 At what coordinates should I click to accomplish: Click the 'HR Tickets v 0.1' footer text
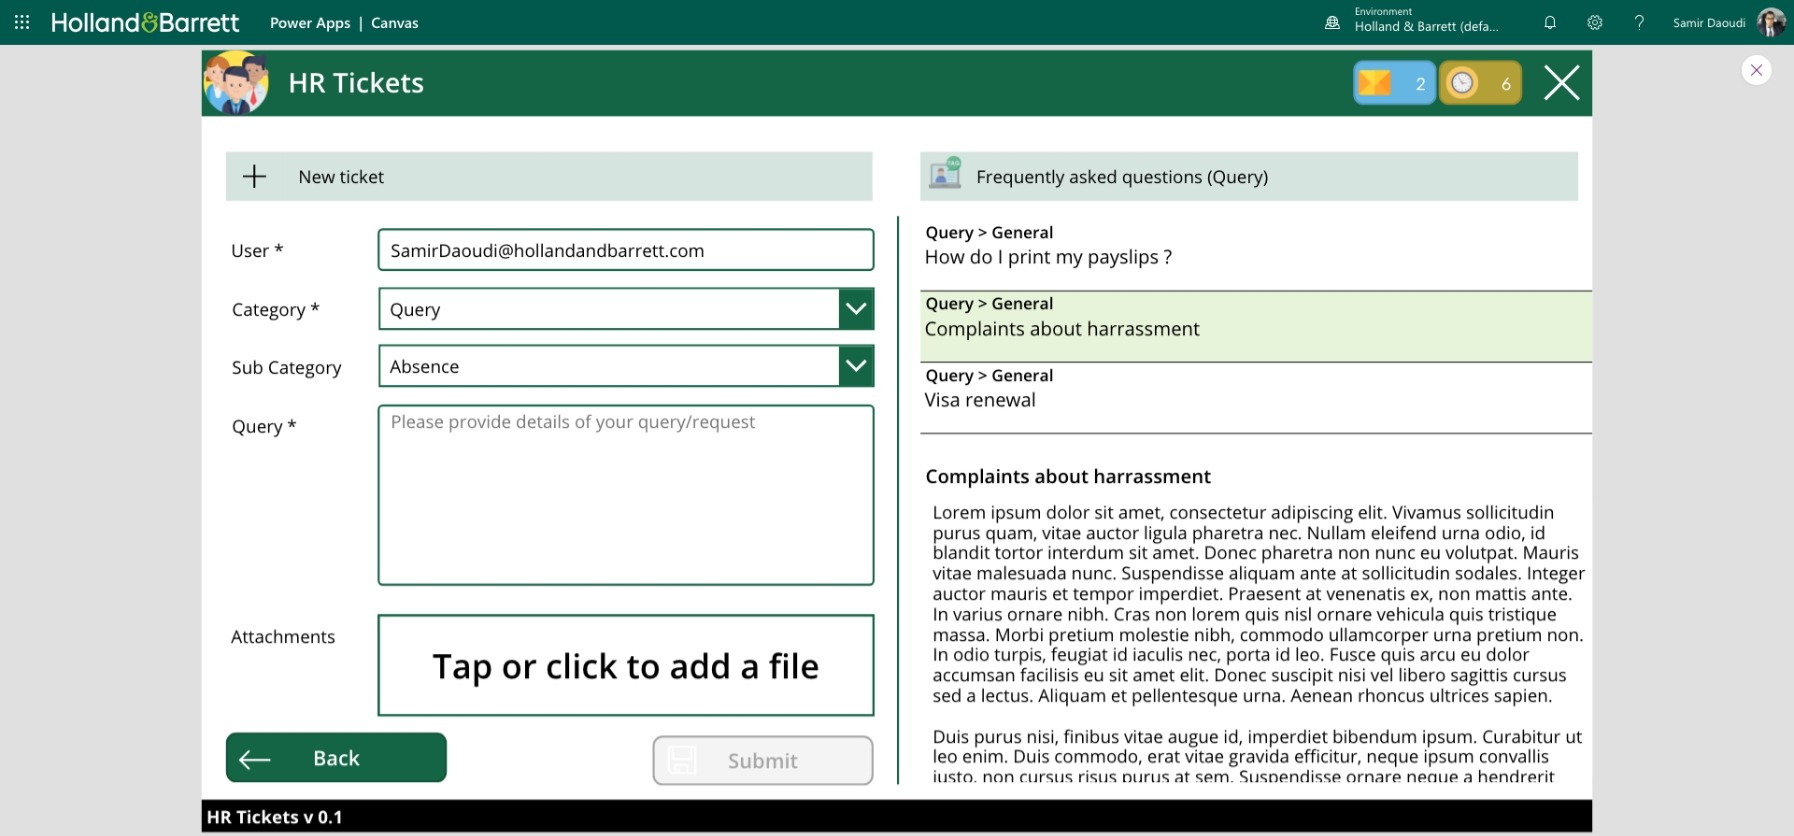(274, 817)
